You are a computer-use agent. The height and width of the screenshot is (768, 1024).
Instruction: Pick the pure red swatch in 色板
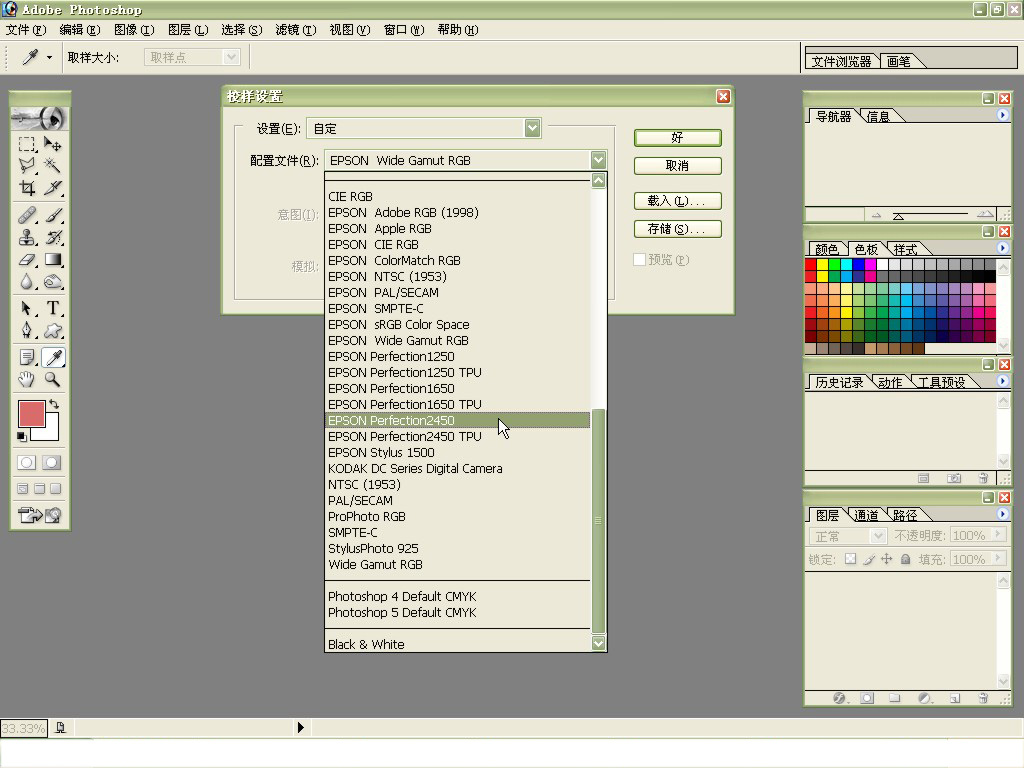coord(810,264)
